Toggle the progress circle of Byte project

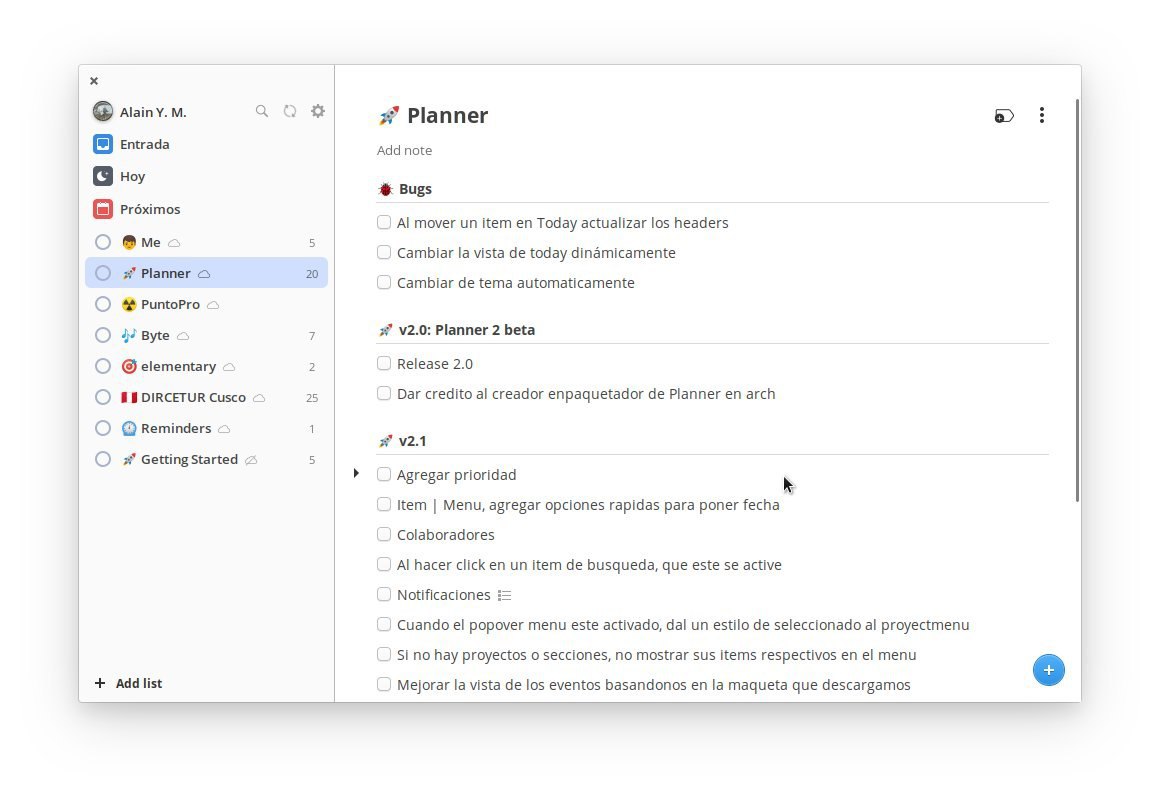point(103,335)
